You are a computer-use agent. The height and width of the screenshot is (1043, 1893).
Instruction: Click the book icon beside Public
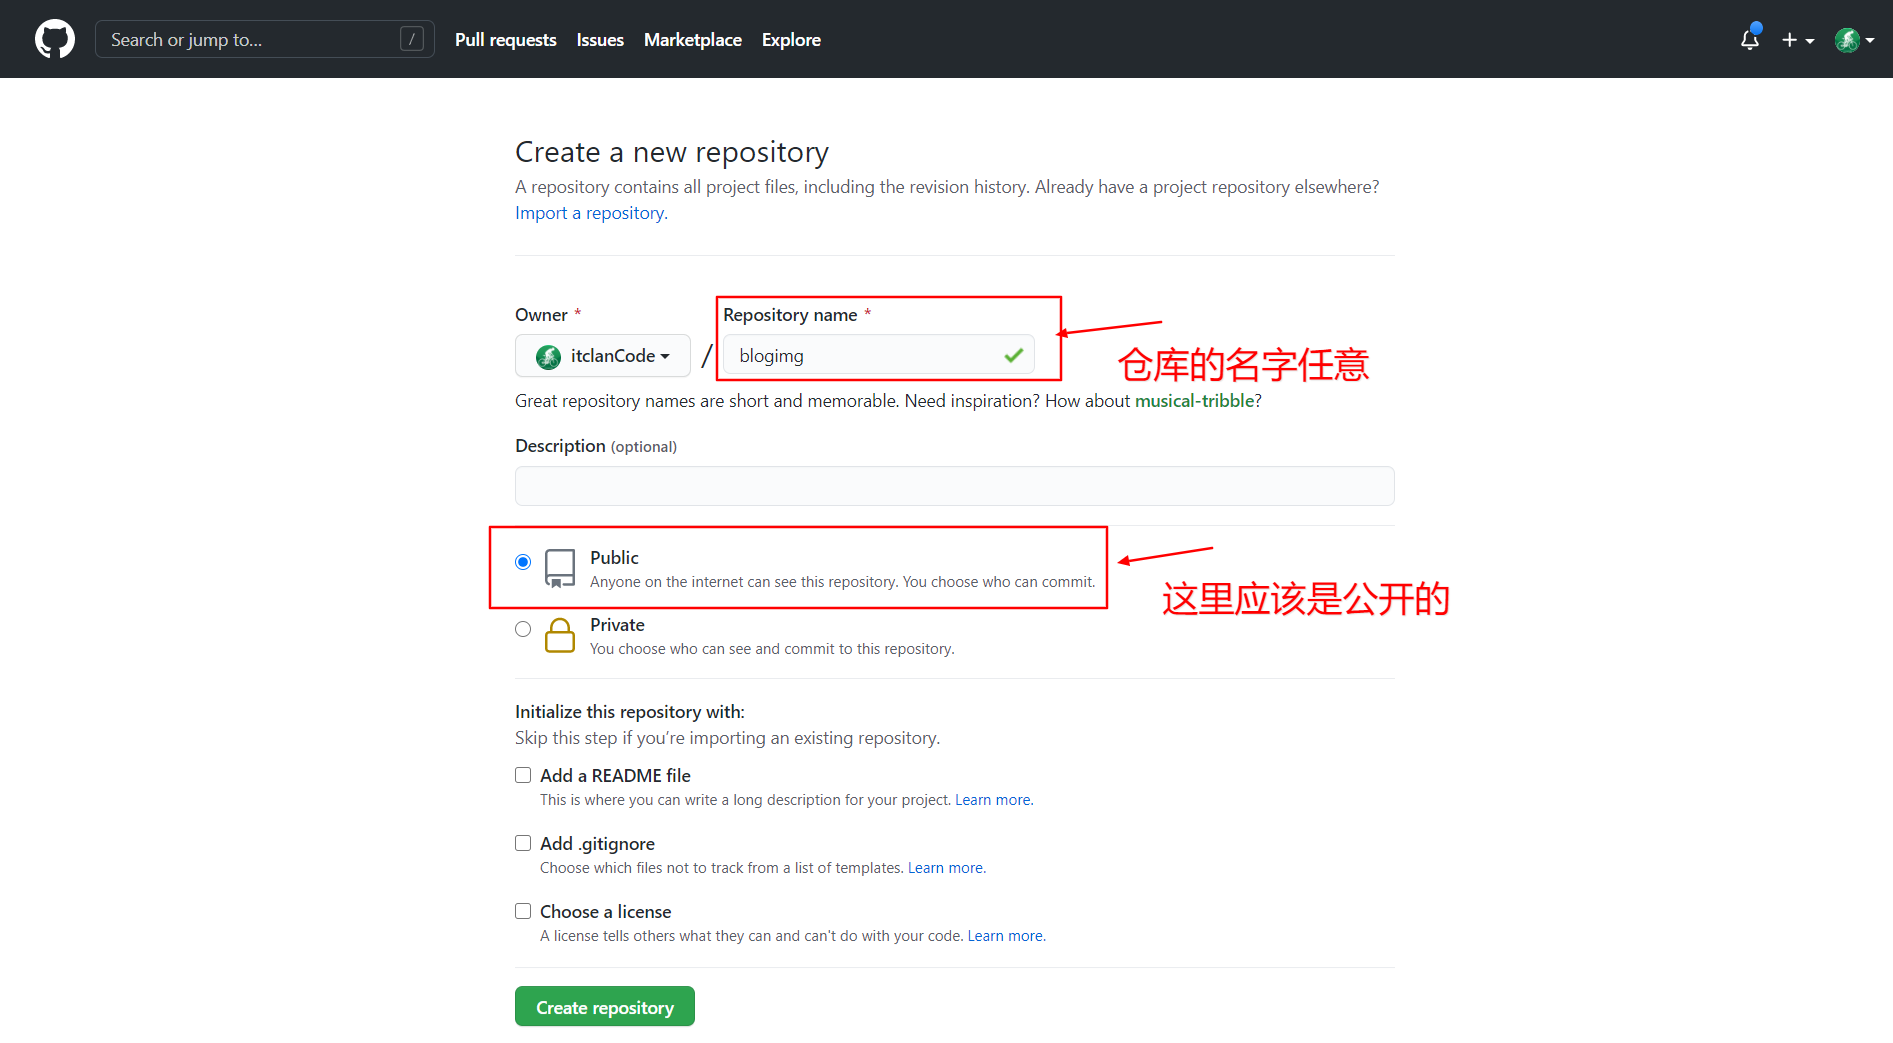tap(559, 567)
